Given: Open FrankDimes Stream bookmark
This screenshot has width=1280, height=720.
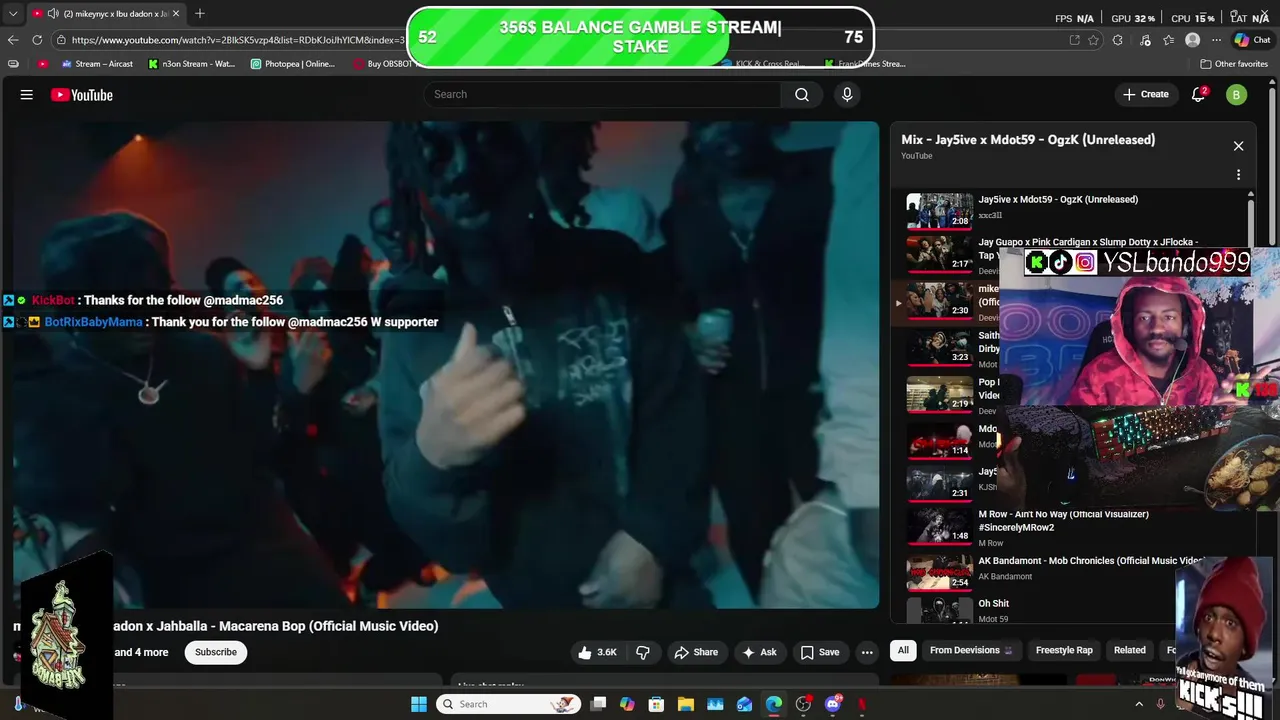Looking at the screenshot, I should pyautogui.click(x=865, y=64).
